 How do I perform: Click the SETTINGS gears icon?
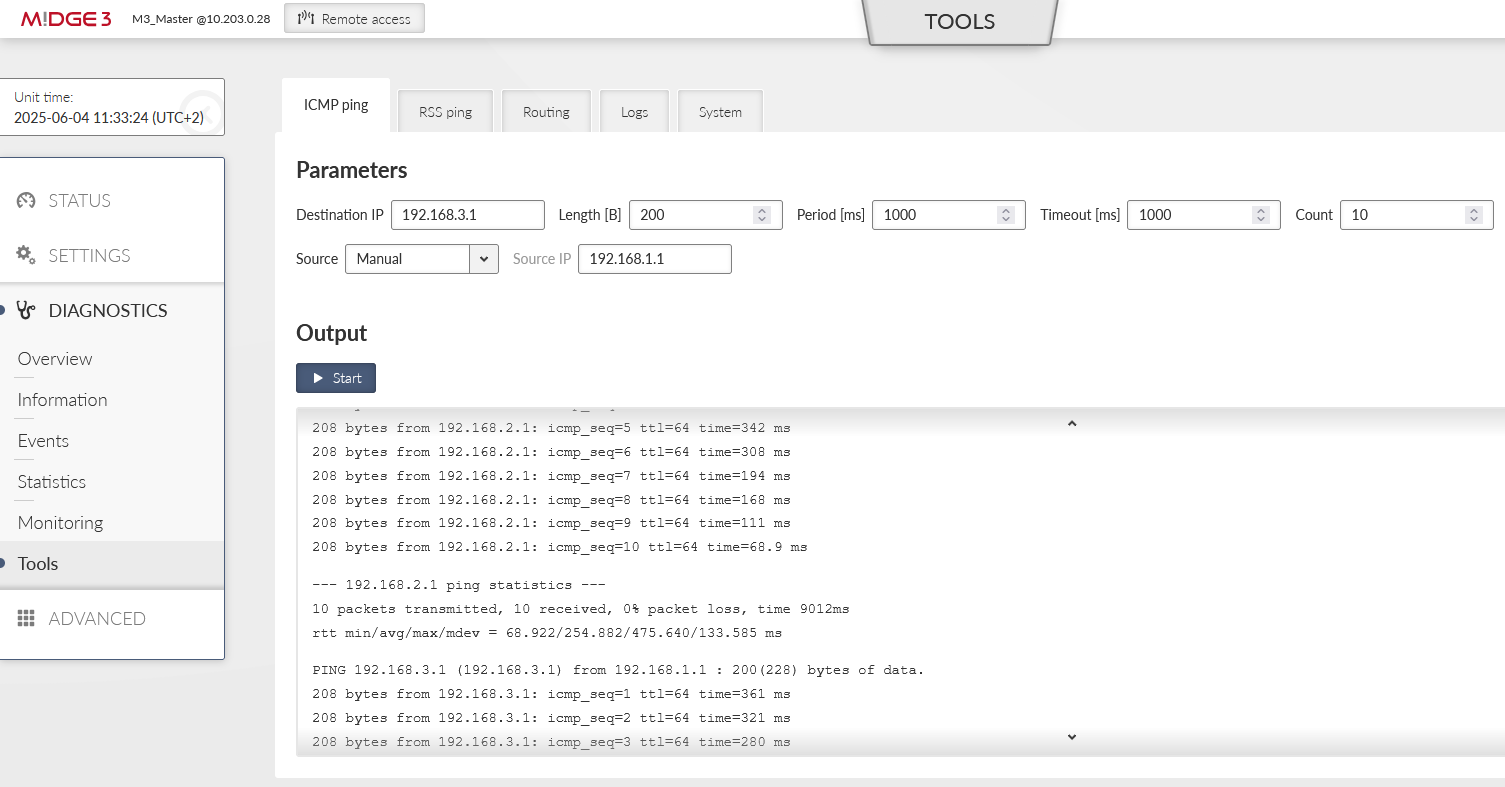point(26,255)
